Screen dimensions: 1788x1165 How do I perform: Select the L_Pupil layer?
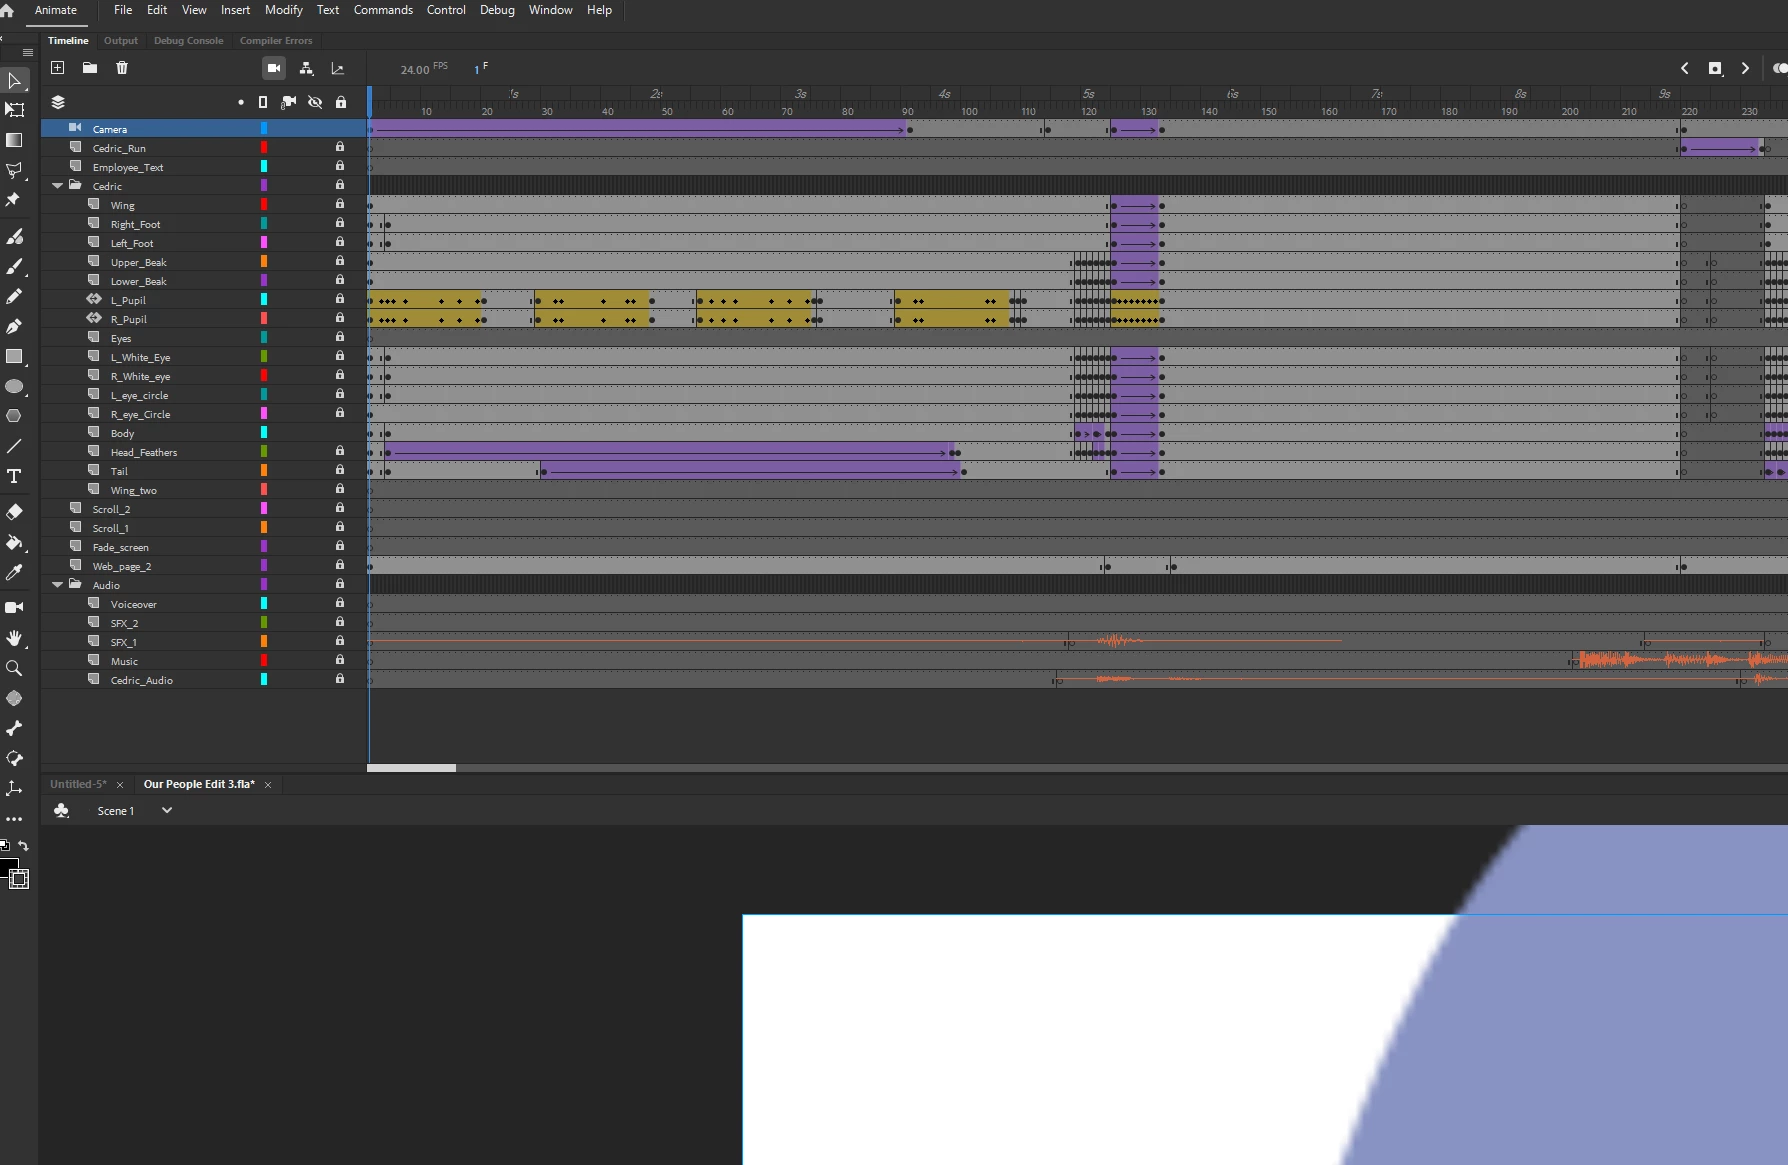tap(128, 300)
